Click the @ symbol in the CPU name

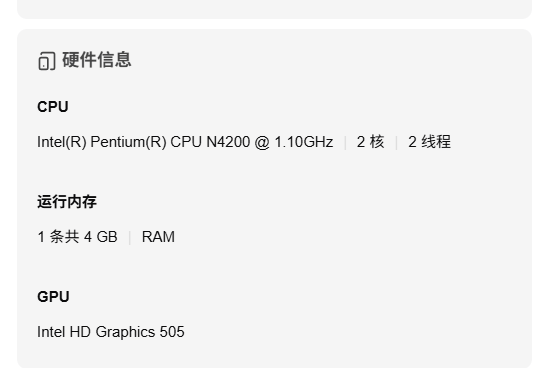(262, 142)
